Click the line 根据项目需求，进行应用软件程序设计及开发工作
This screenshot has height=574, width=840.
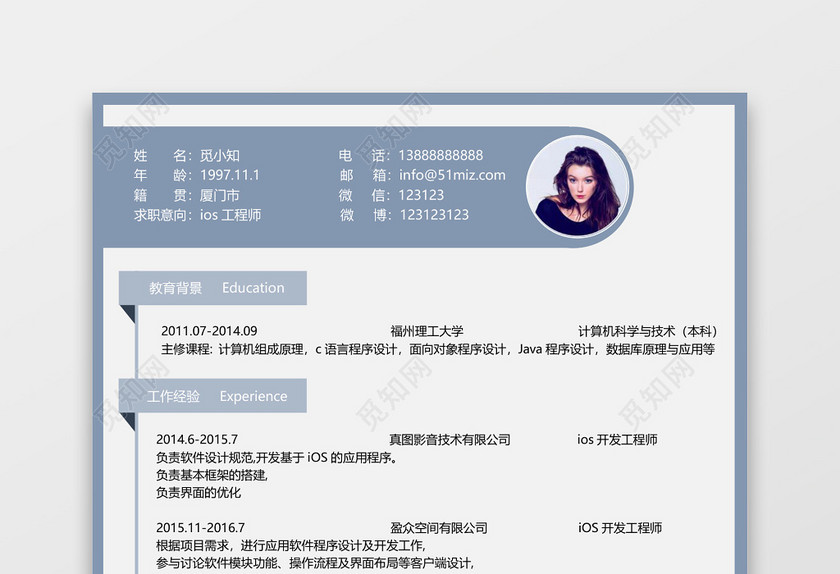(291, 546)
